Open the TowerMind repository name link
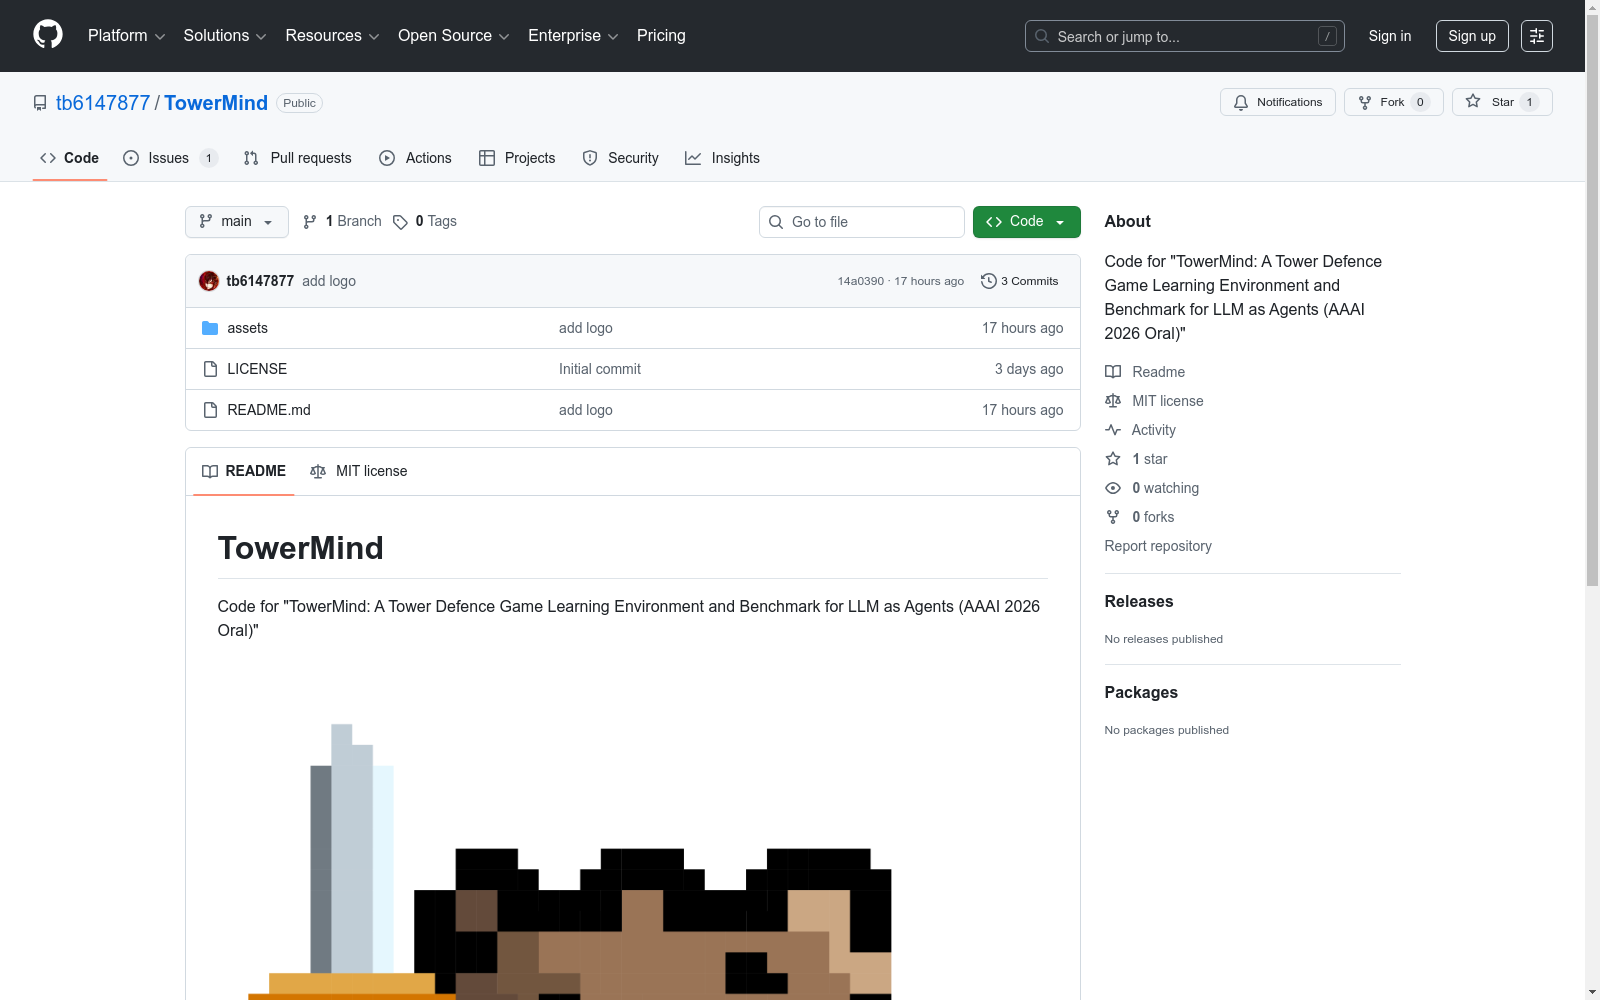This screenshot has height=1000, width=1600. [216, 103]
